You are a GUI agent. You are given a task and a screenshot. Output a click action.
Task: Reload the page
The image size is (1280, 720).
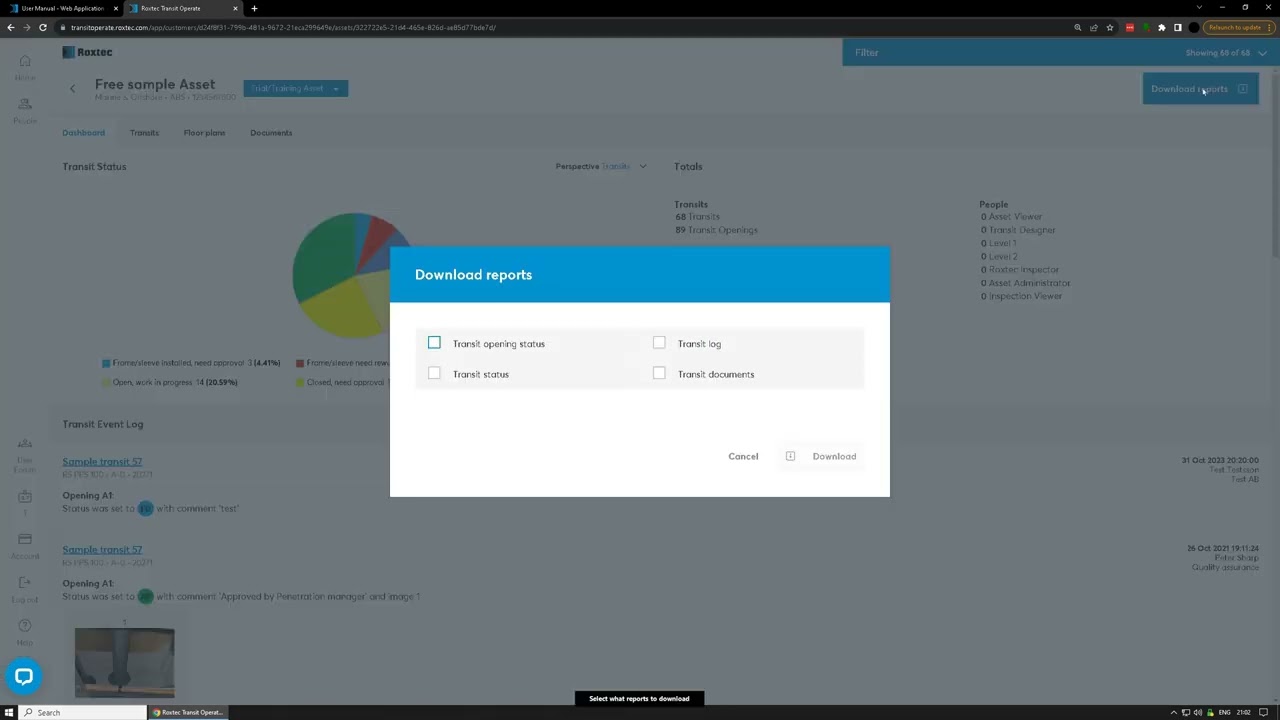tap(42, 27)
